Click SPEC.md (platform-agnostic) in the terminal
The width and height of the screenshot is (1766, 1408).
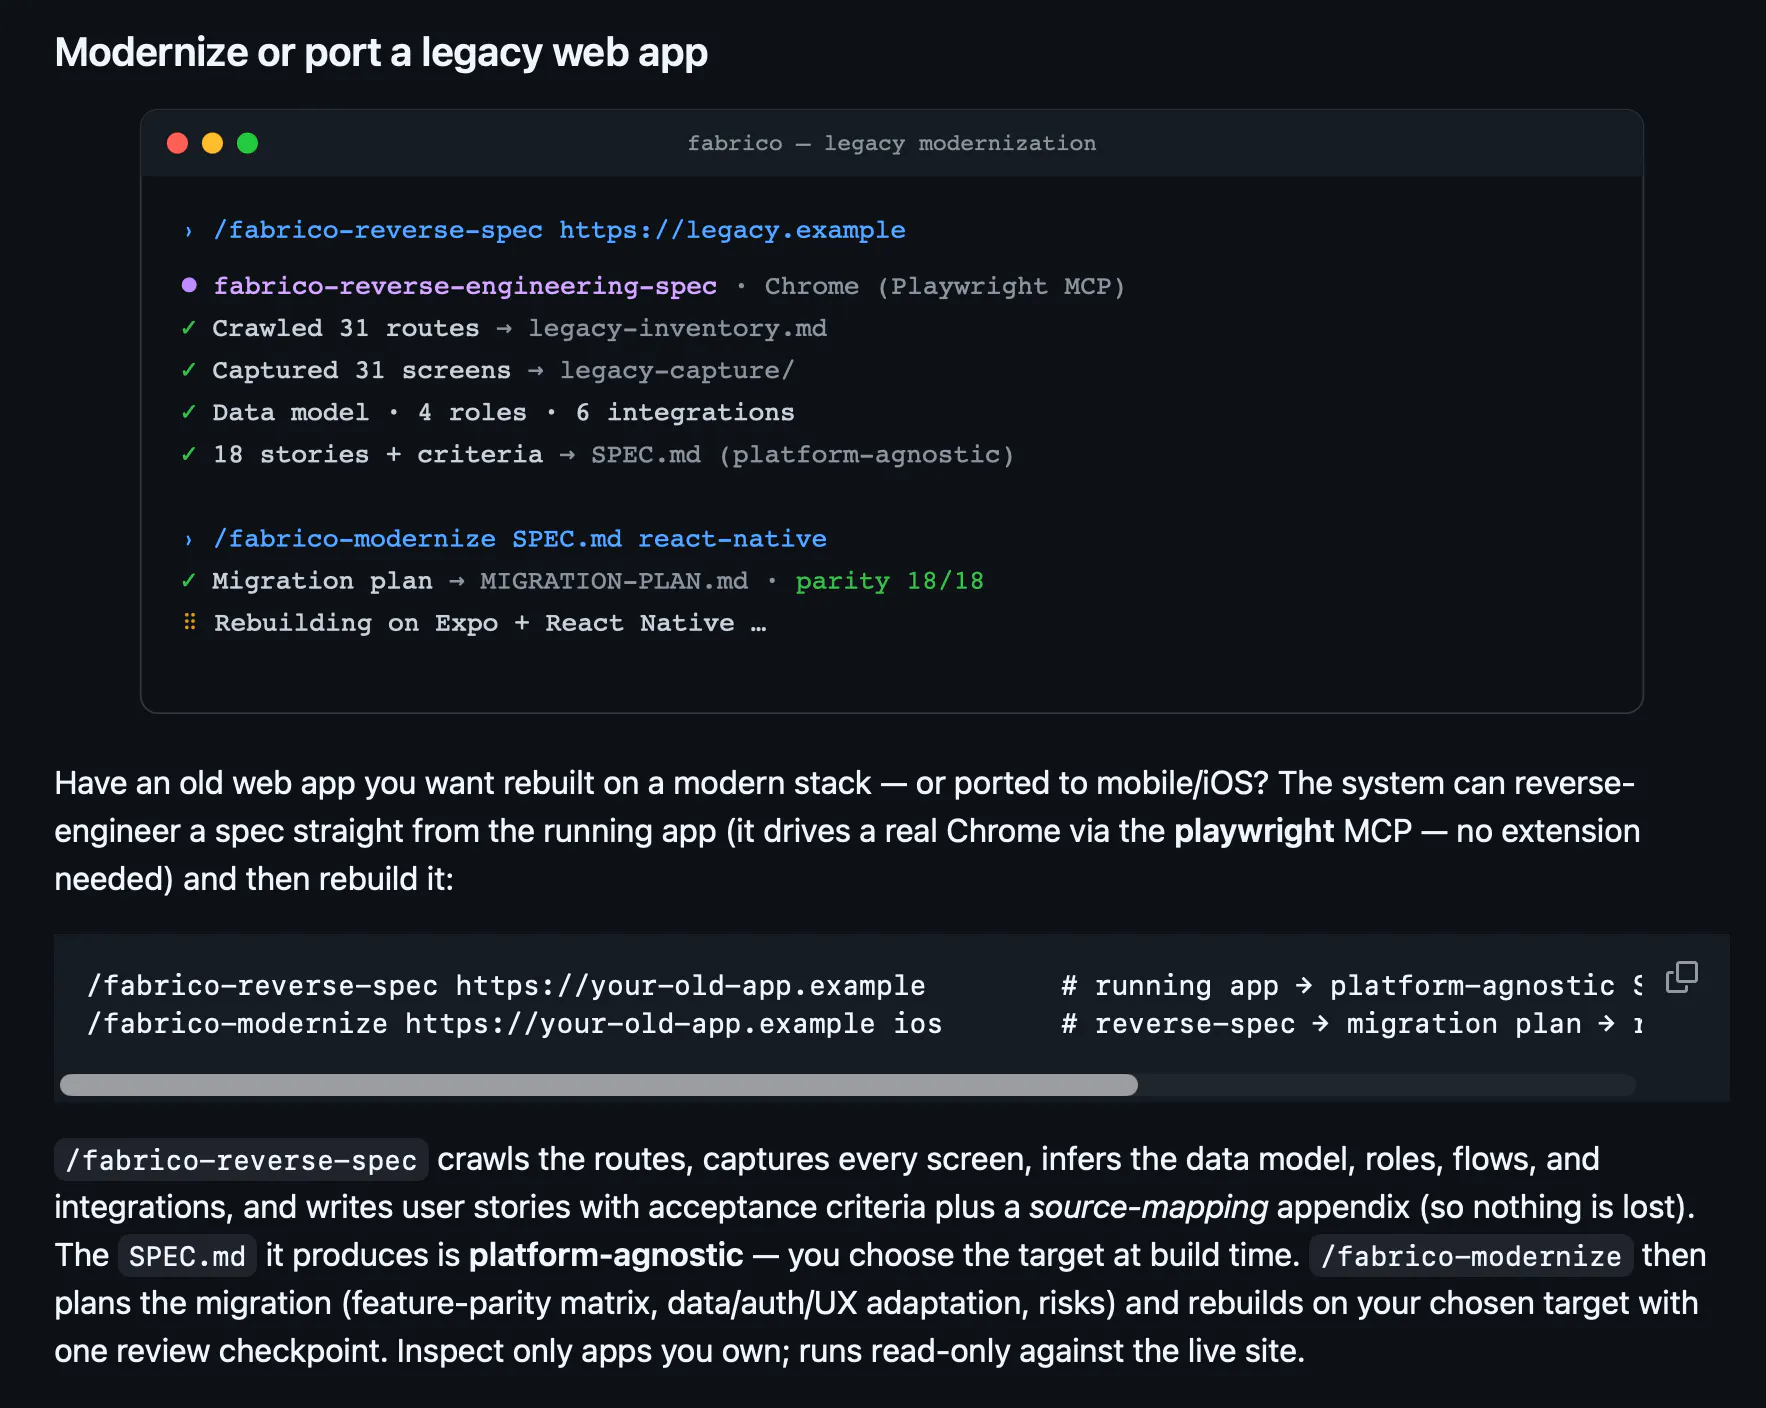803,454
